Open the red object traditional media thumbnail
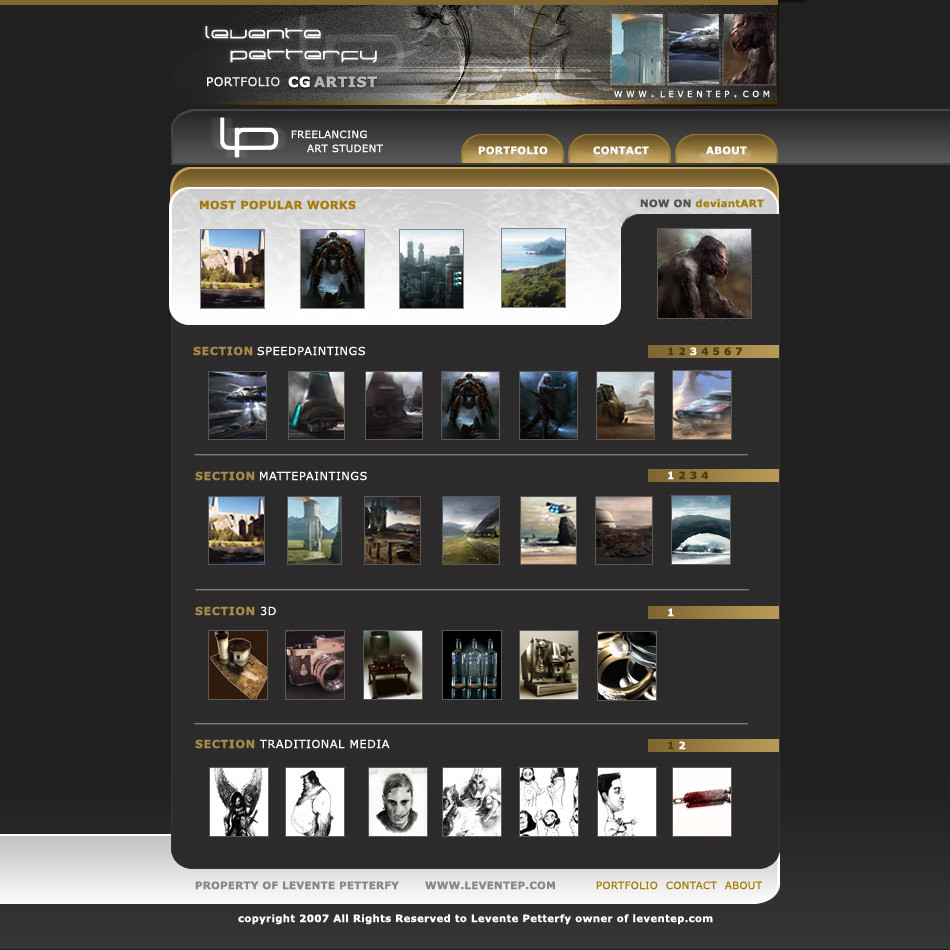Image resolution: width=950 pixels, height=950 pixels. point(702,802)
